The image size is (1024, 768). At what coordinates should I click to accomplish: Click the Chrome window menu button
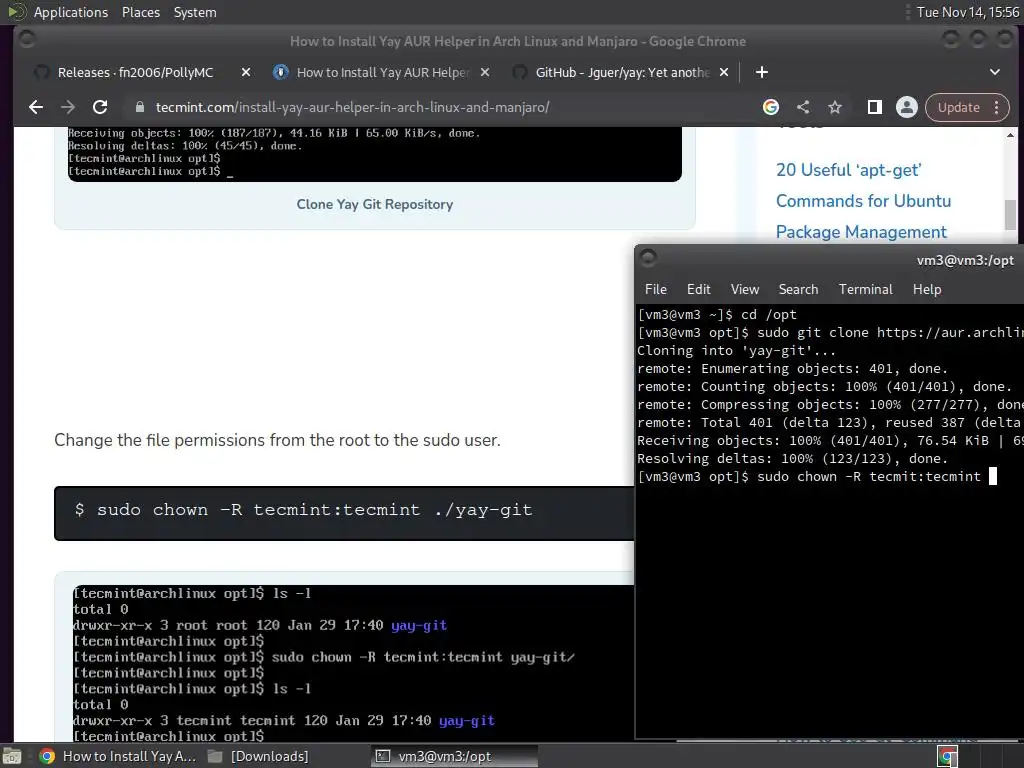click(x=27, y=40)
